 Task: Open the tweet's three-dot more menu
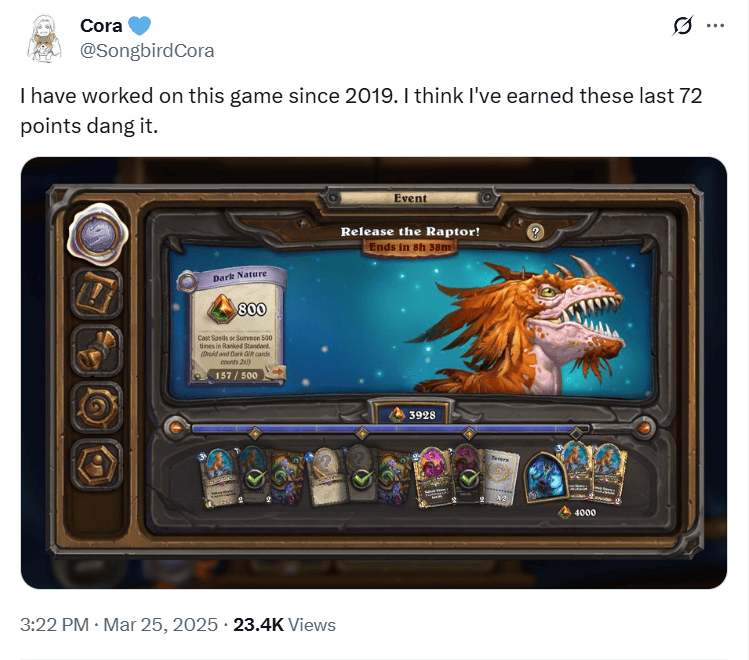(715, 25)
